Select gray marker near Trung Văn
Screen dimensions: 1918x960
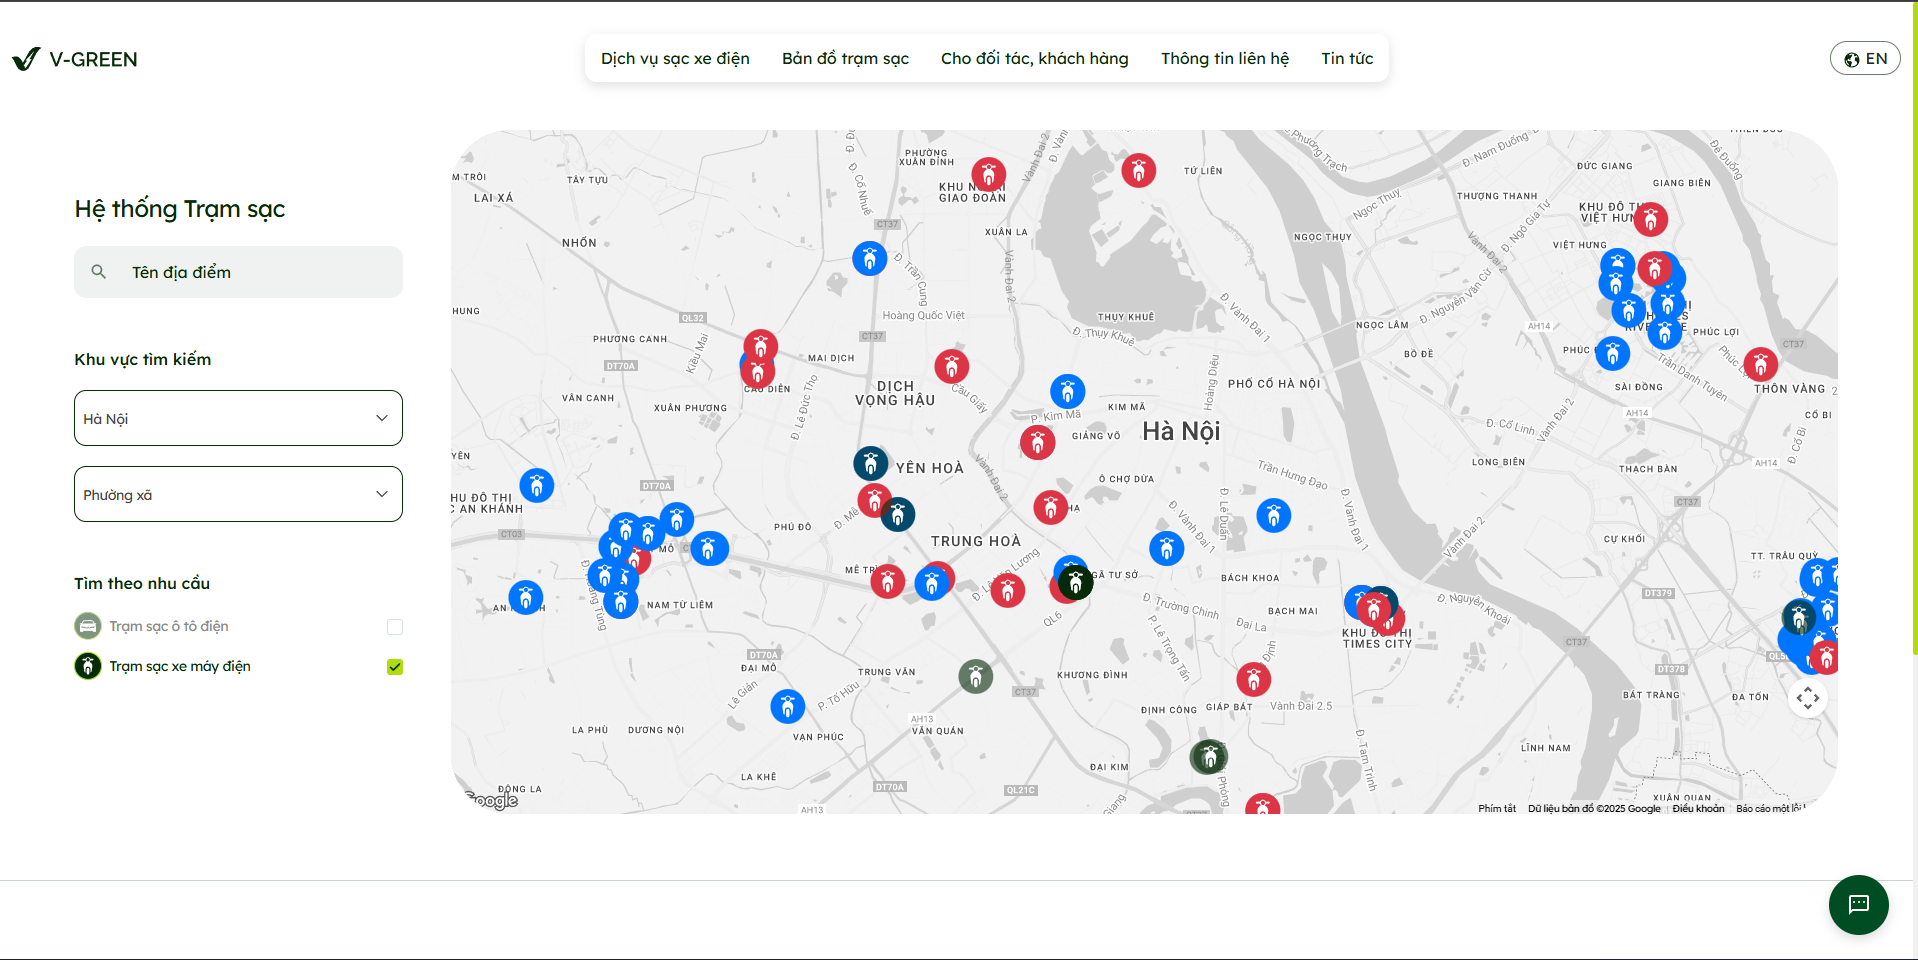(975, 677)
